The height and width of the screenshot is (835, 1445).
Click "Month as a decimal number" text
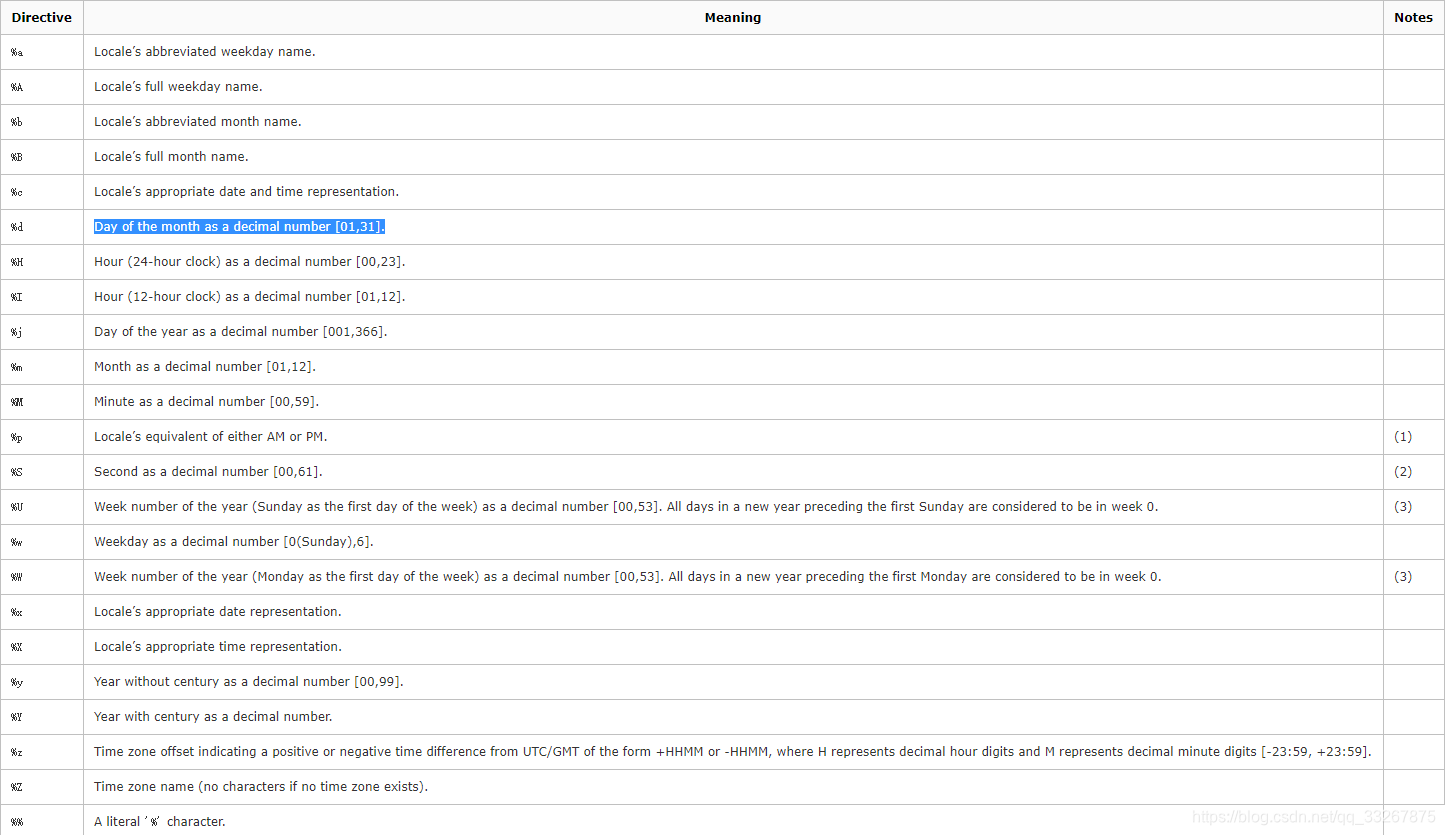click(205, 367)
